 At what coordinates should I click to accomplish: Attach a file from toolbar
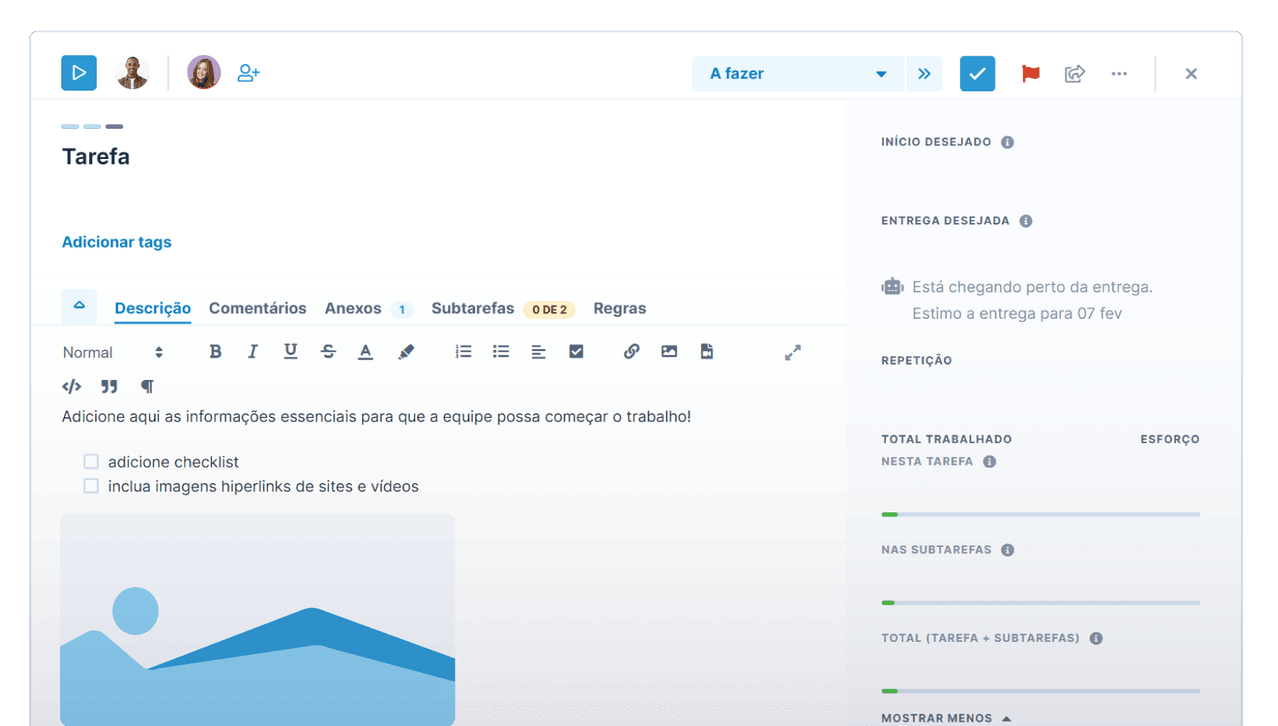coord(707,352)
